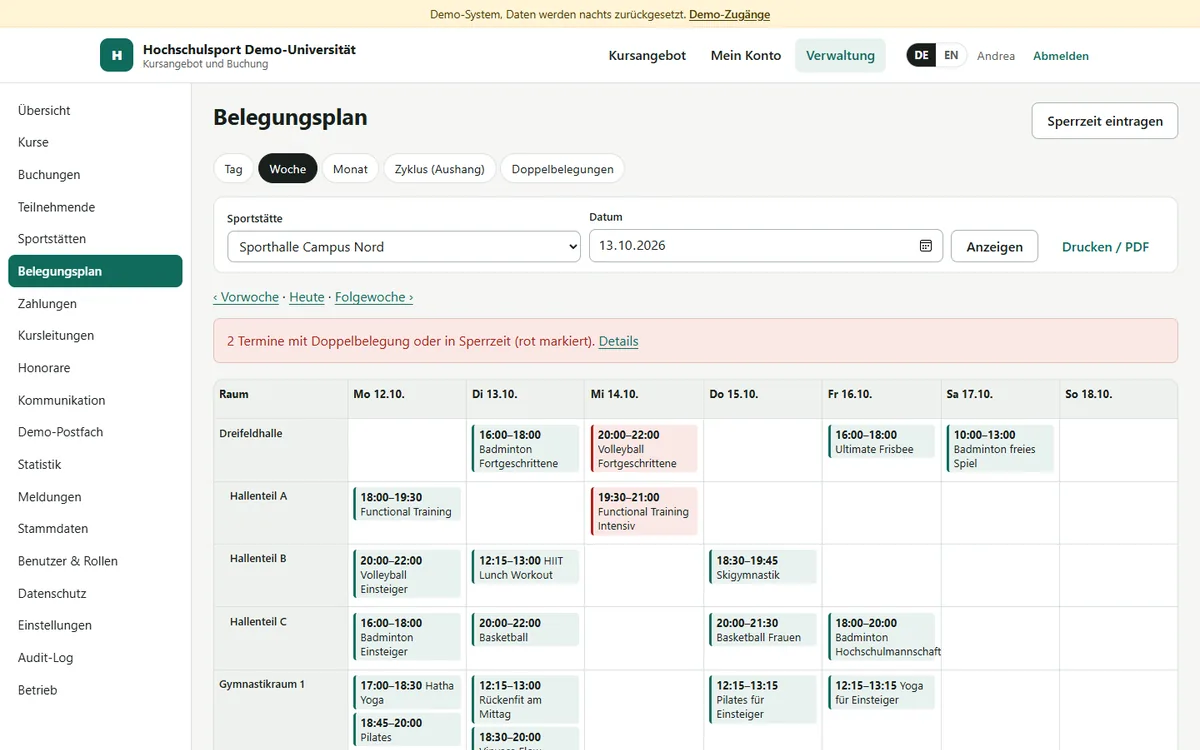The image size is (1200, 750).
Task: Jump to Heute link
Action: 307,297
